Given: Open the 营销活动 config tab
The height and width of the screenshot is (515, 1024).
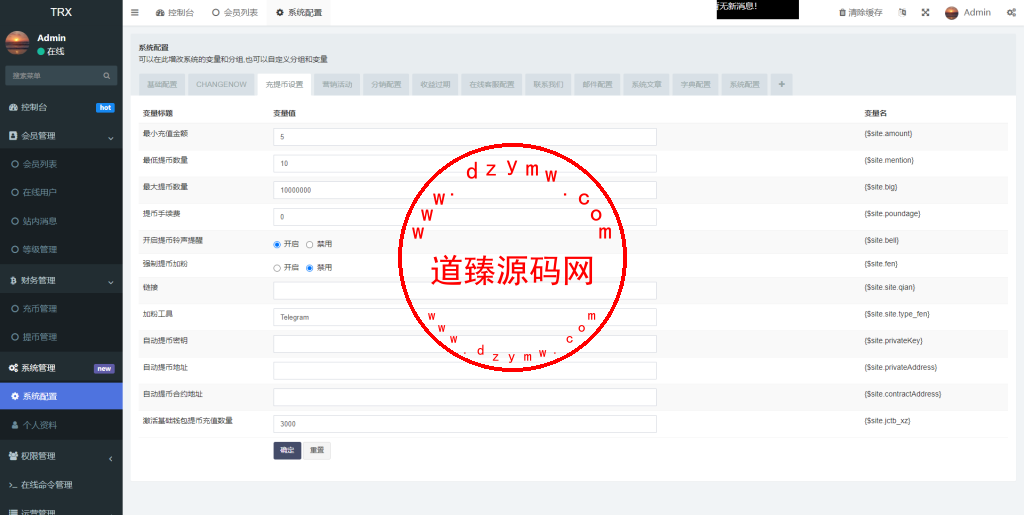Looking at the screenshot, I should click(337, 85).
